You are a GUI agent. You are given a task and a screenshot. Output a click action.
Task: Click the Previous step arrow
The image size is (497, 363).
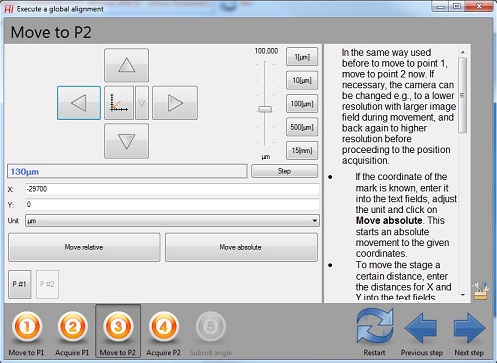coord(421,328)
